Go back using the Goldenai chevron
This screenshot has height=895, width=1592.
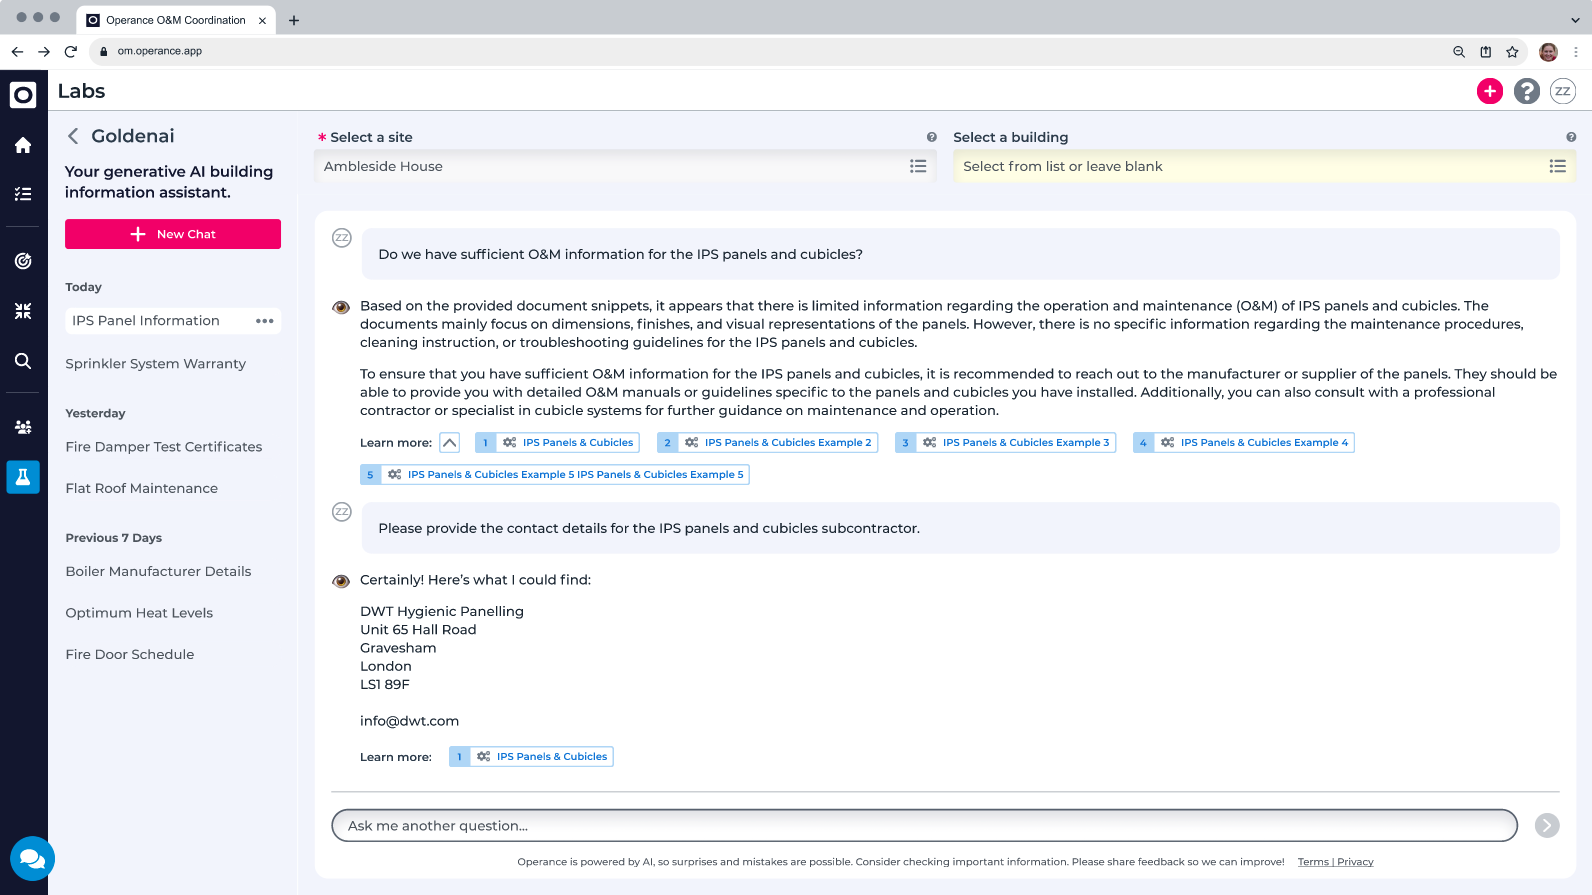pyautogui.click(x=73, y=136)
